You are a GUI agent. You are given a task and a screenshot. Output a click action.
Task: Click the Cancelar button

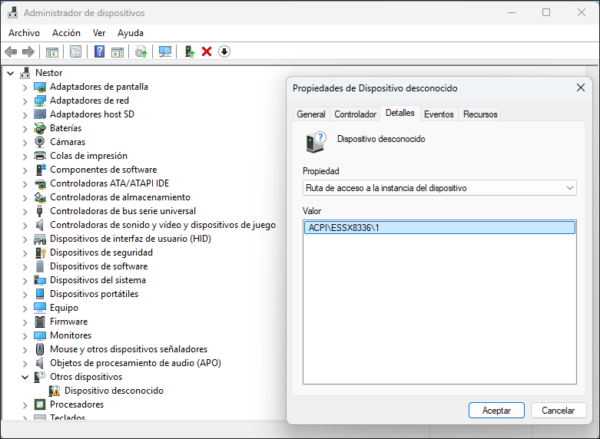pos(558,410)
